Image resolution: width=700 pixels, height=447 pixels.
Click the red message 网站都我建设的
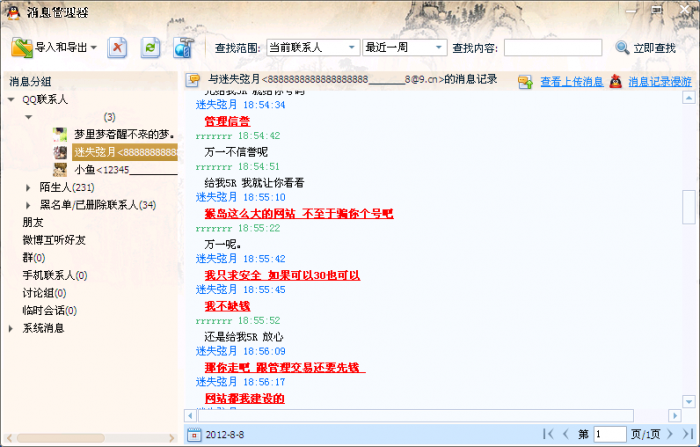pos(244,398)
